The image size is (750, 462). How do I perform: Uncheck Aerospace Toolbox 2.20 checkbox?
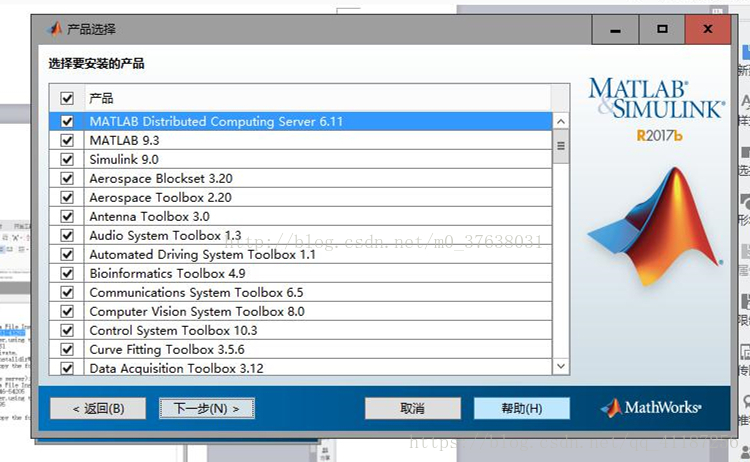[x=67, y=198]
